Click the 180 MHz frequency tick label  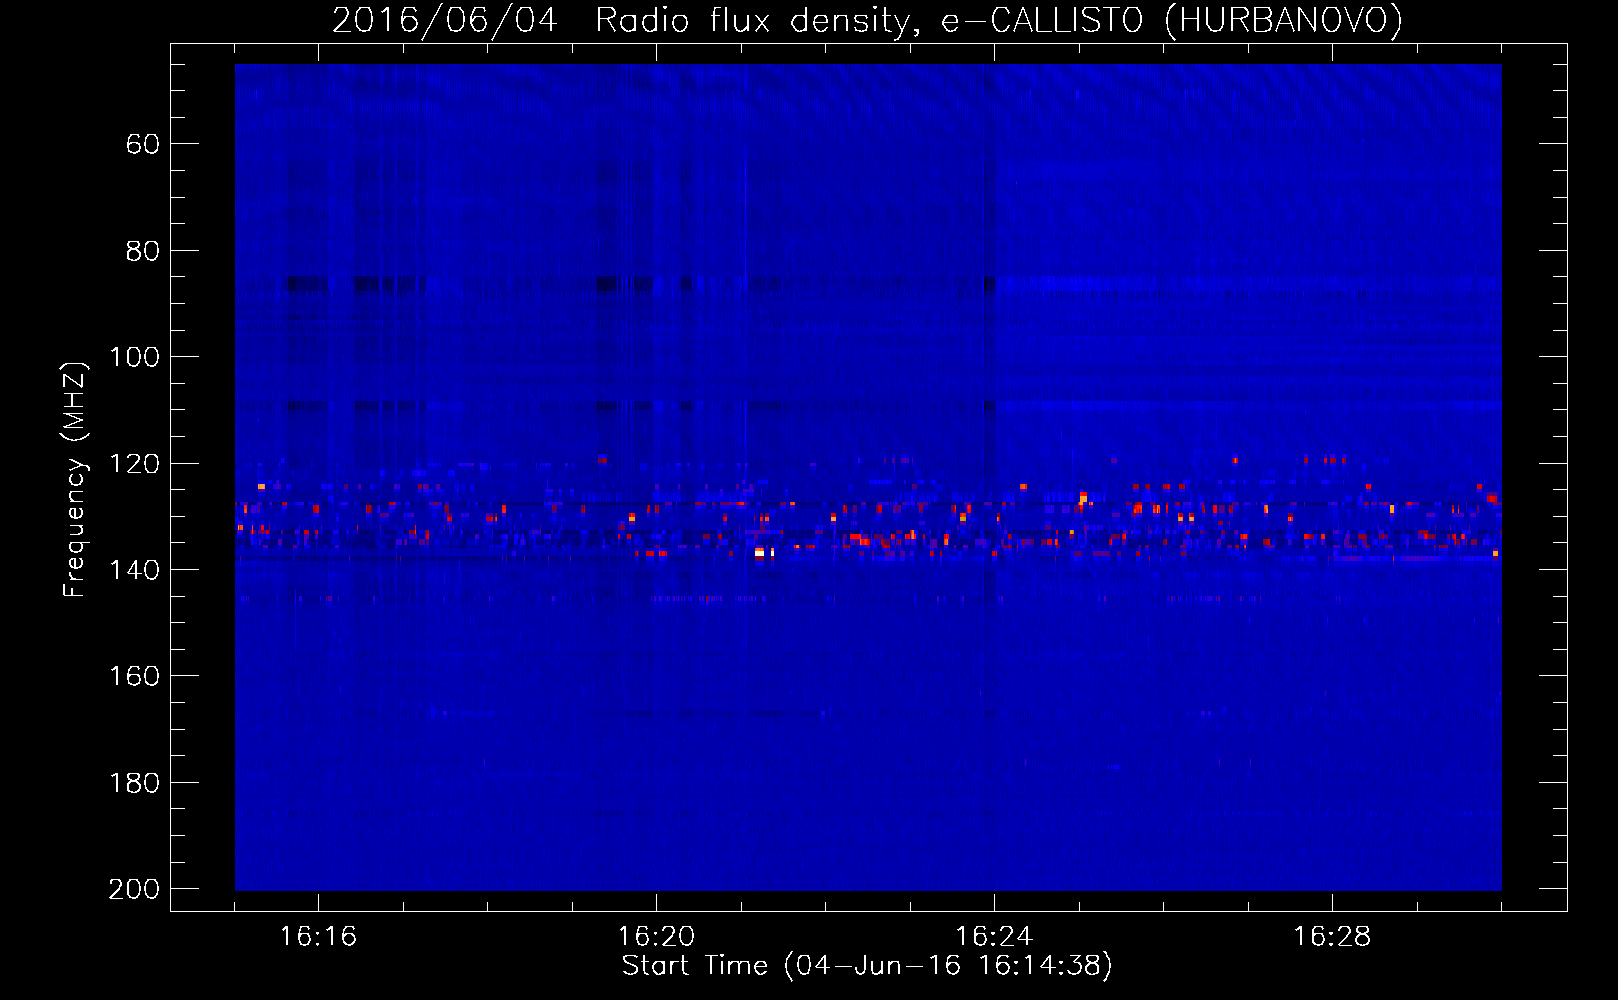135,783
